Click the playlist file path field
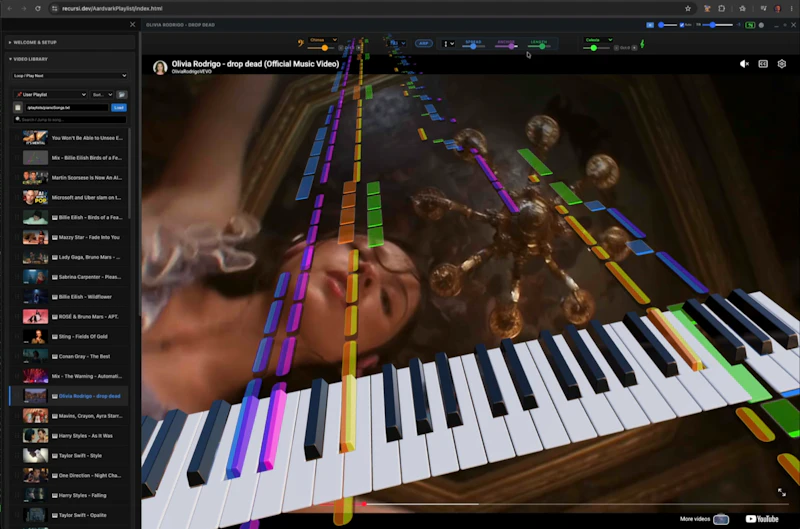The height and width of the screenshot is (529, 800). [67, 108]
